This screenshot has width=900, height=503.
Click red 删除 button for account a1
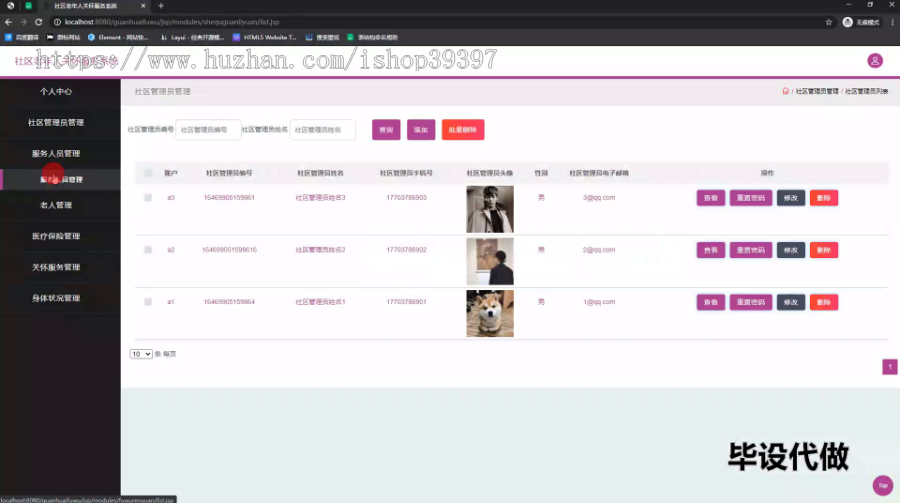coord(824,303)
